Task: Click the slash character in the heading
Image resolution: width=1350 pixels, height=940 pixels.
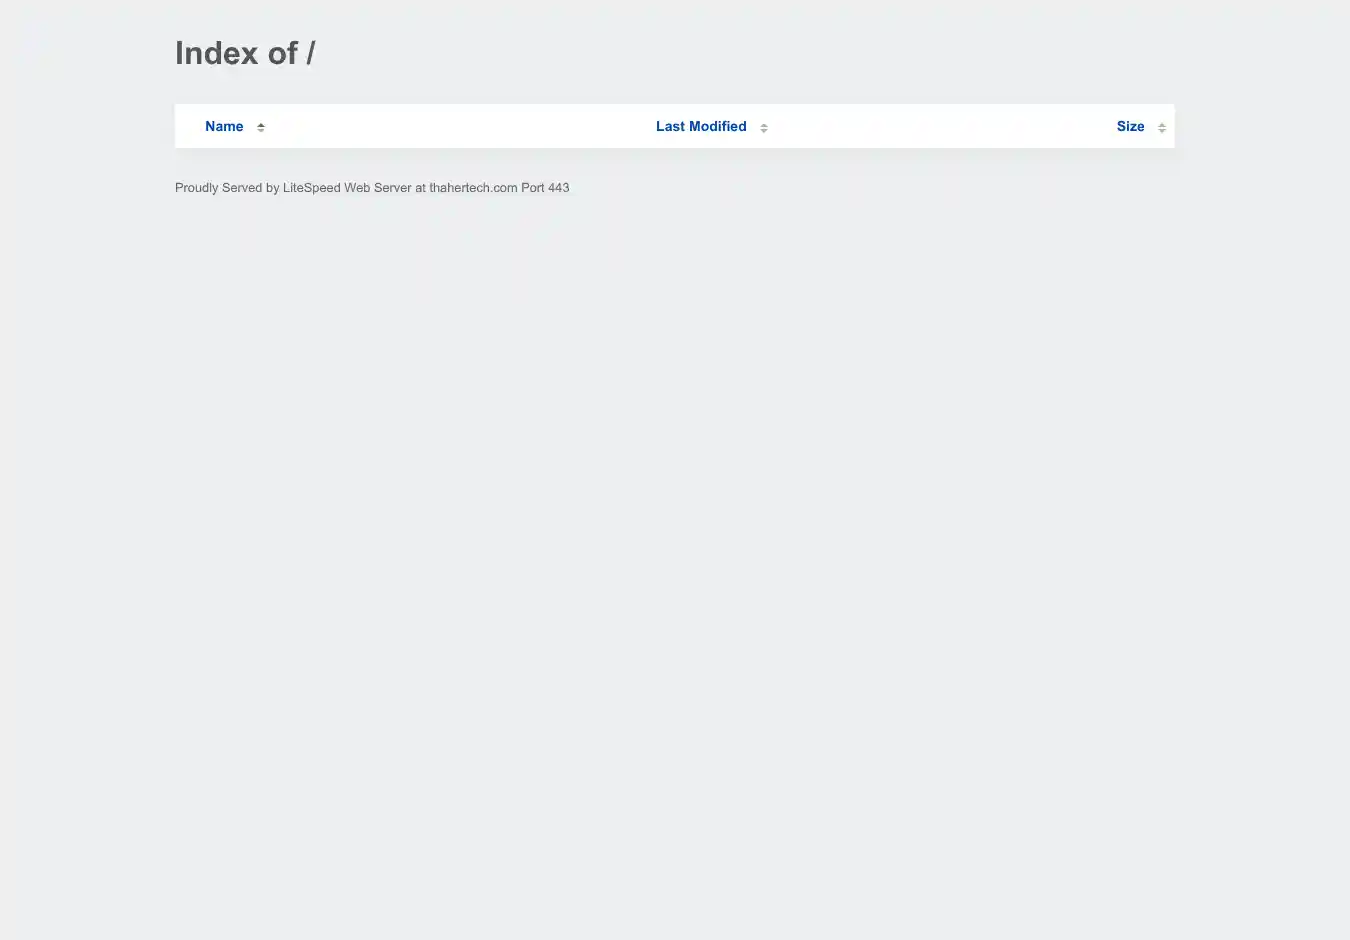Action: click(311, 53)
